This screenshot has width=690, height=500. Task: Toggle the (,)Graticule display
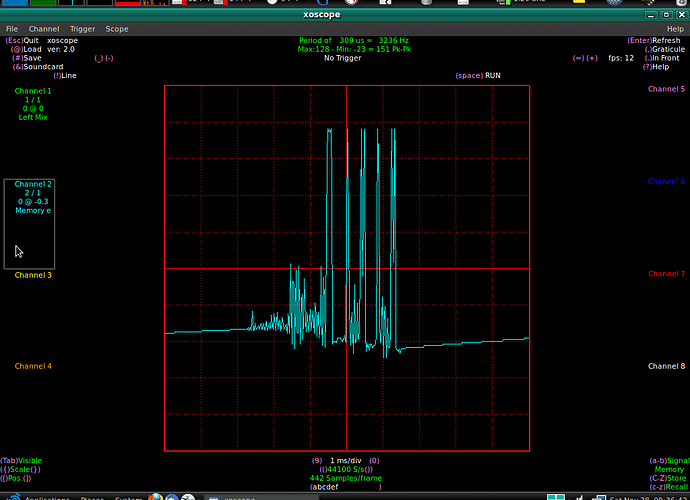(x=664, y=49)
